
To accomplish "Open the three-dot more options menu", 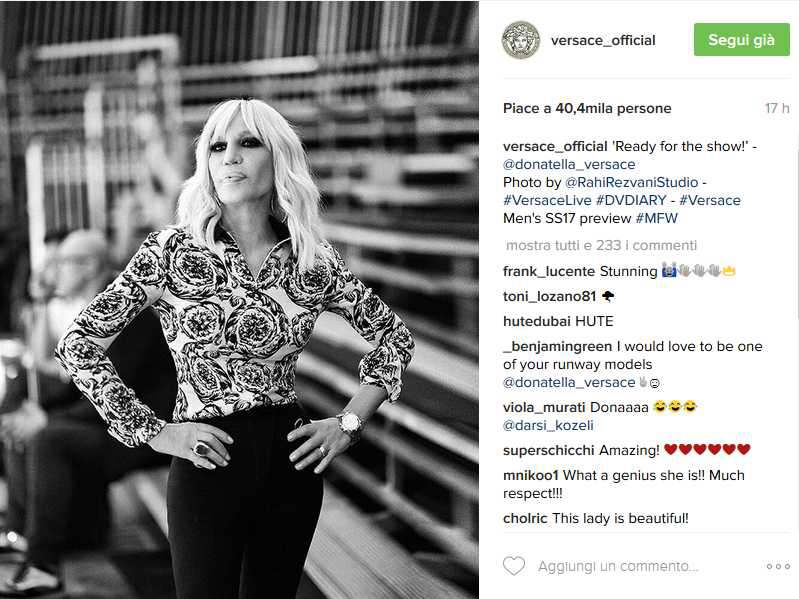I will tap(778, 566).
